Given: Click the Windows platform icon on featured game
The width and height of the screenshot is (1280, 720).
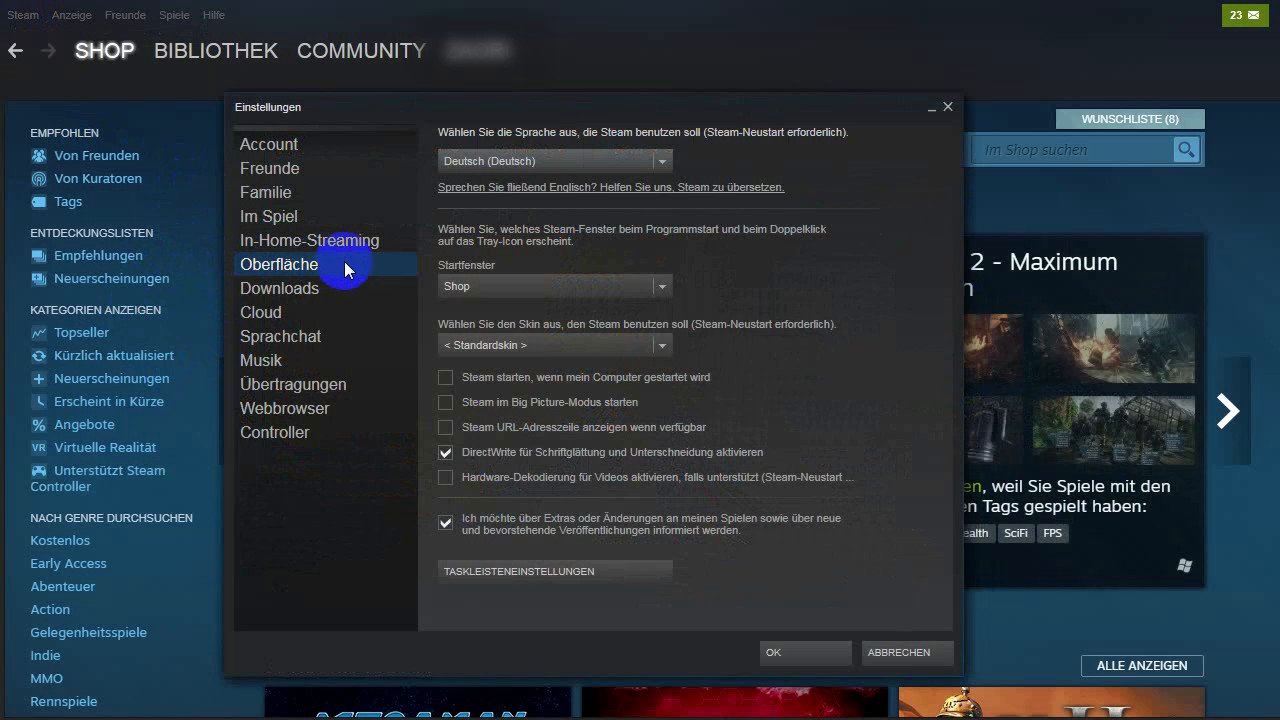Looking at the screenshot, I should tap(1185, 566).
